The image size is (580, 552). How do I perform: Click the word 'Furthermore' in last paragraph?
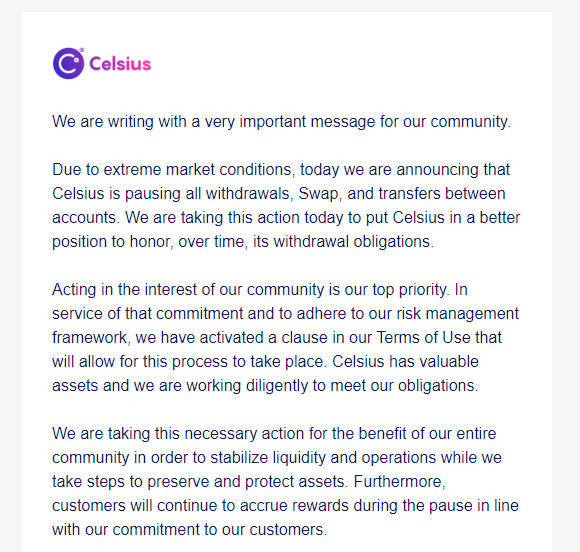pos(399,482)
